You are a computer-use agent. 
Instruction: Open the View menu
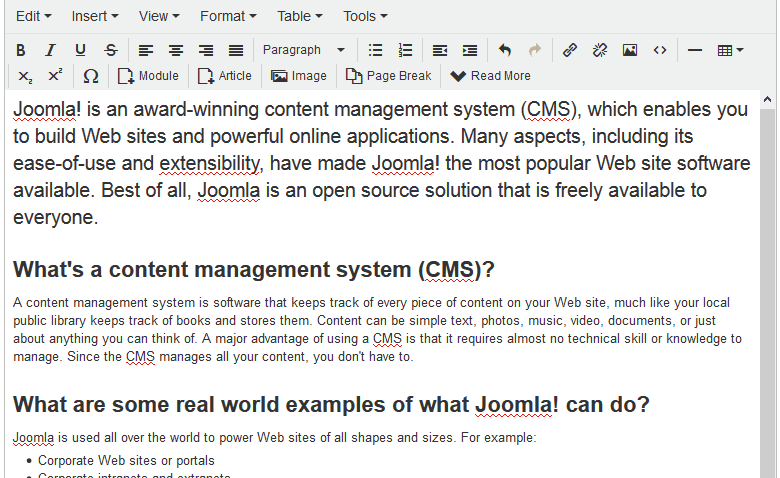click(159, 16)
